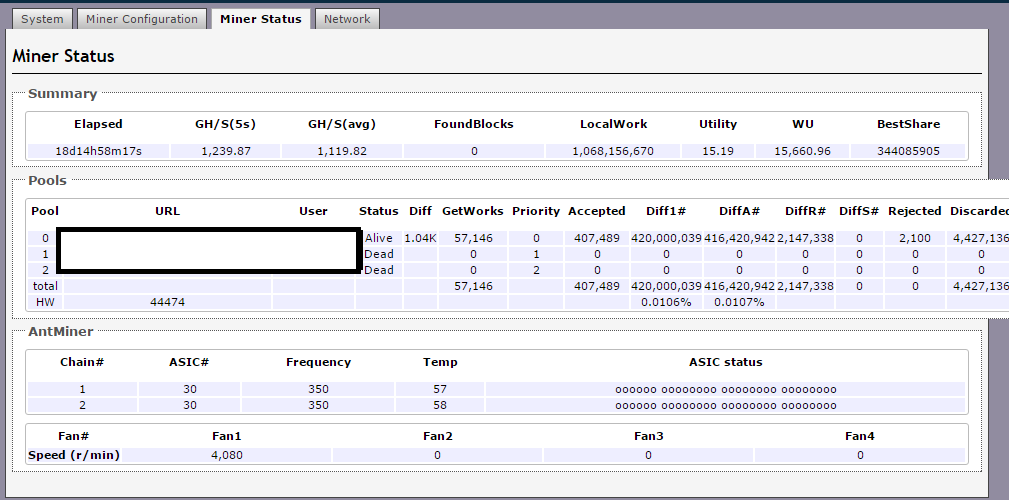Viewport: 1009px width, 500px height.
Task: Select the Miner Status tab
Action: click(x=260, y=19)
